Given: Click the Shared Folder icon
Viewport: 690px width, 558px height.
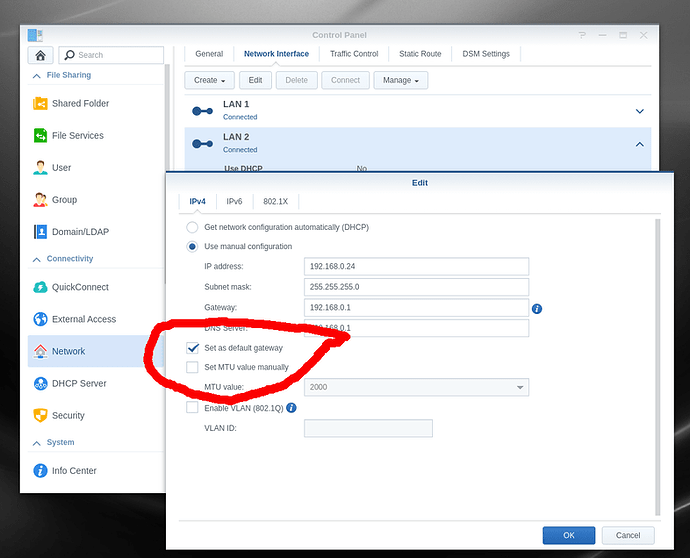Looking at the screenshot, I should coord(40,103).
